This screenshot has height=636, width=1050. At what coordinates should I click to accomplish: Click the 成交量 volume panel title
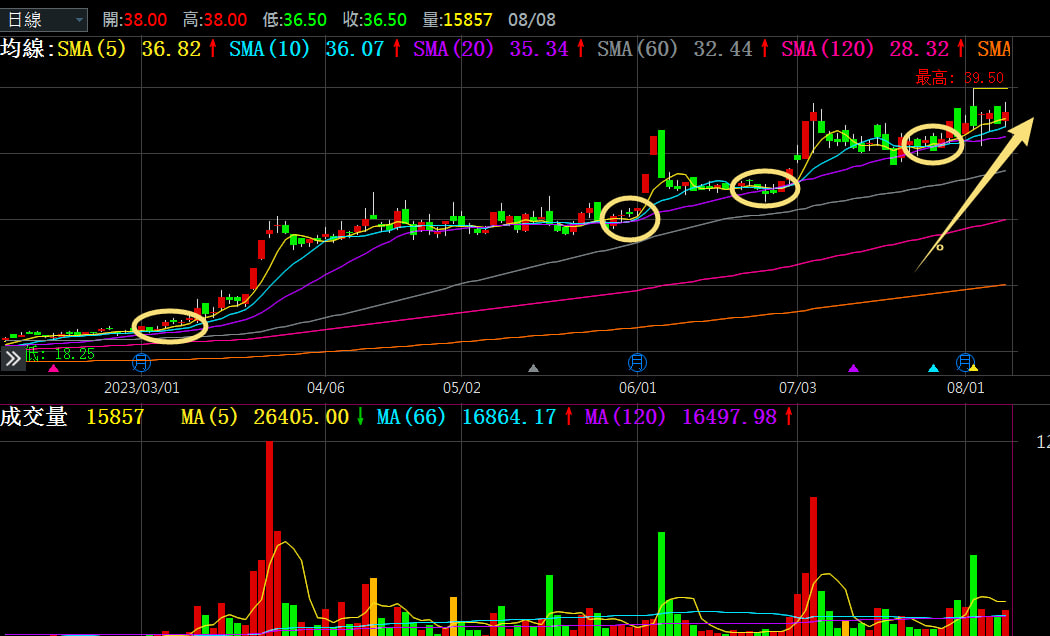click(x=34, y=417)
